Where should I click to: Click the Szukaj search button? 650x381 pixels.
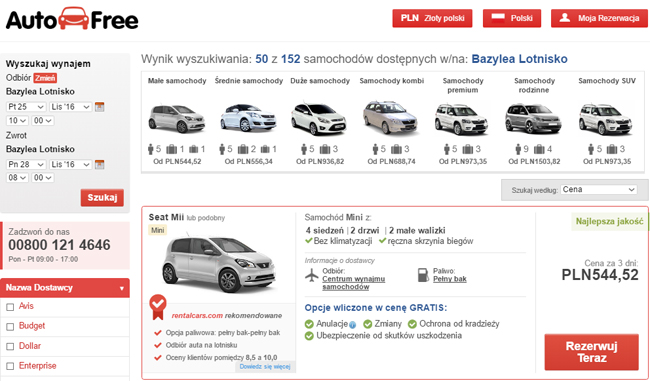point(102,198)
